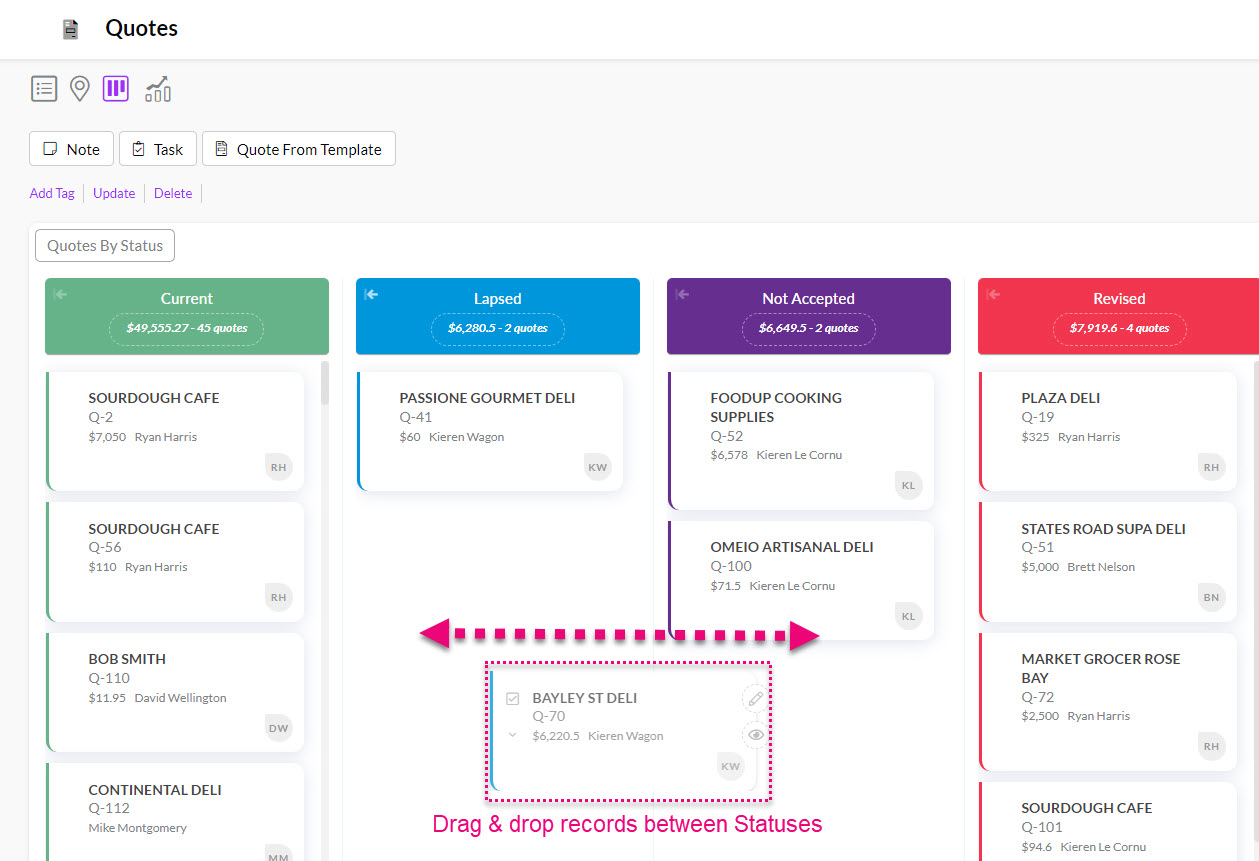Click the Current column vertical scrollbar
The height and width of the screenshot is (861, 1259).
click(x=324, y=383)
